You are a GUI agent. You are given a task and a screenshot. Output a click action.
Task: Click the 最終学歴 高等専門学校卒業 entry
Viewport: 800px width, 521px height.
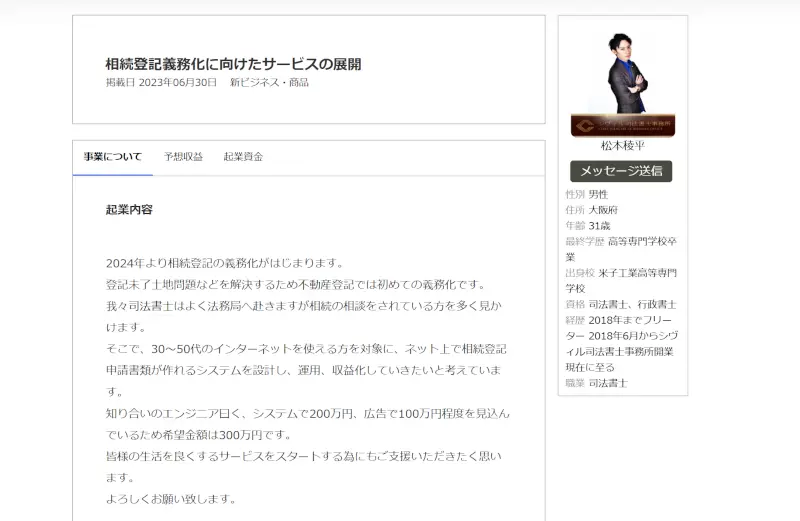621,250
